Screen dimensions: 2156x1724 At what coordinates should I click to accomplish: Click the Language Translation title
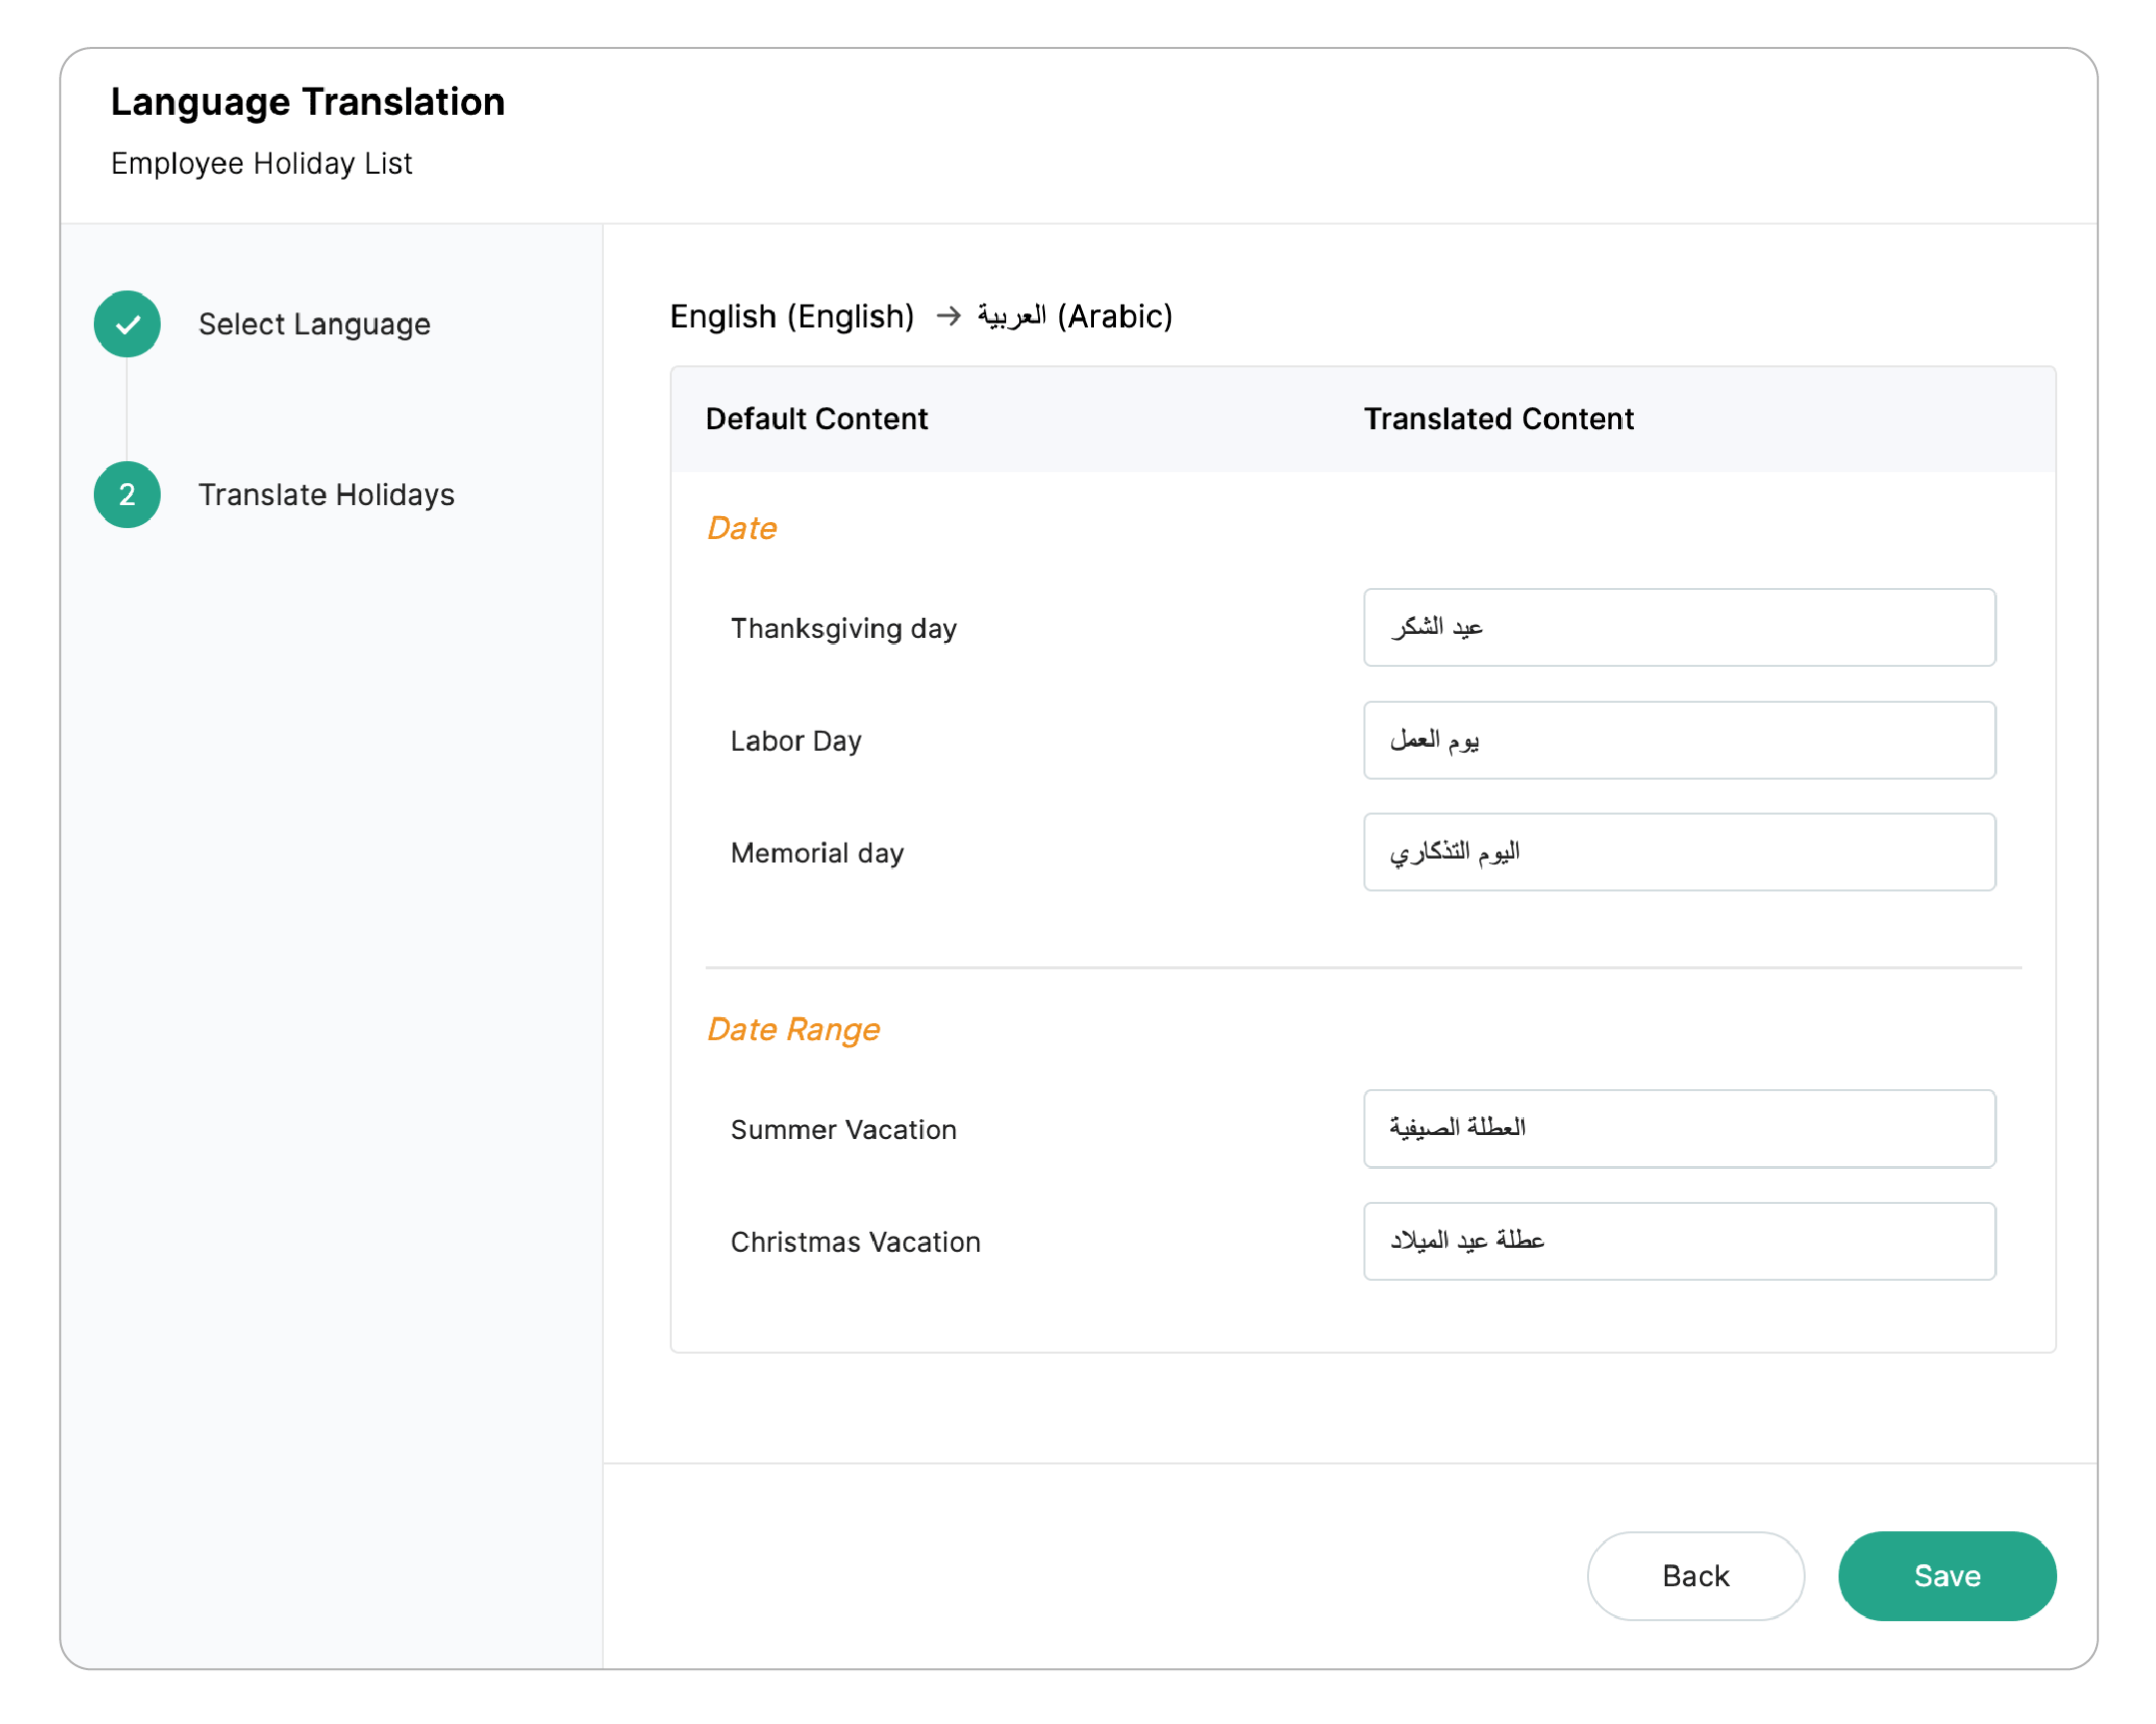pyautogui.click(x=307, y=102)
